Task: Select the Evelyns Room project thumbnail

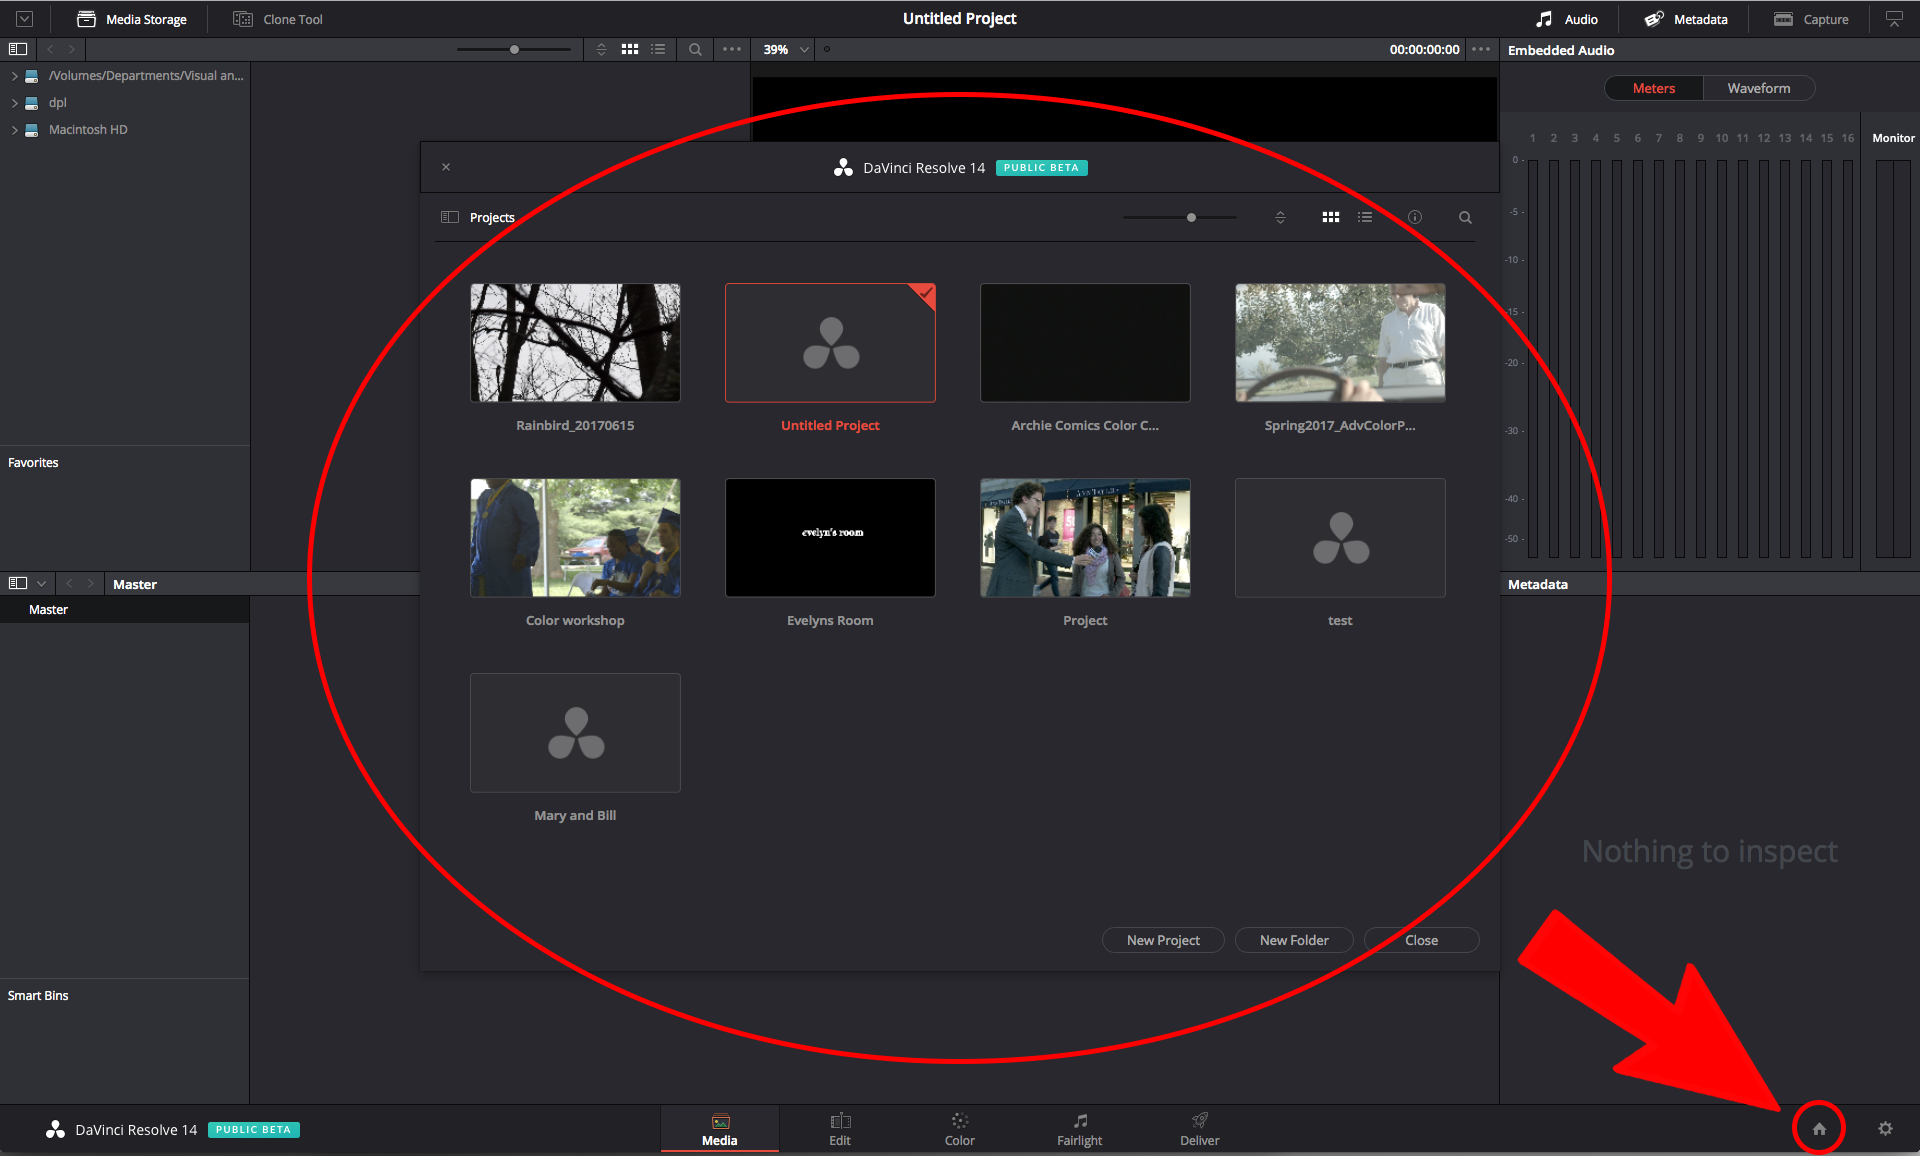Action: click(830, 538)
